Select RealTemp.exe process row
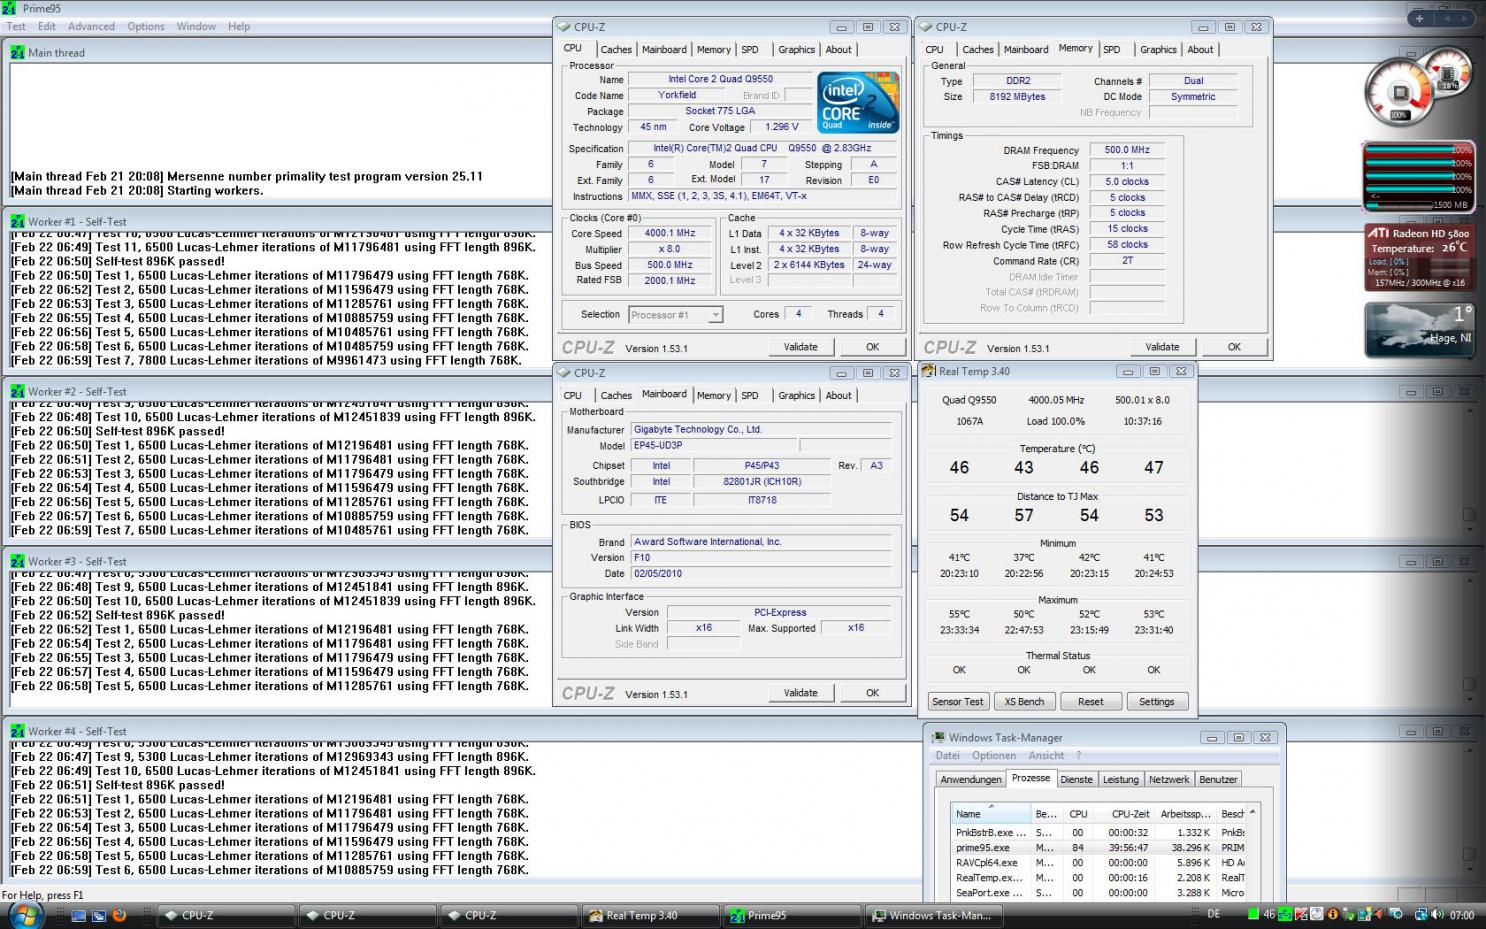Image resolution: width=1486 pixels, height=929 pixels. pyautogui.click(x=1098, y=877)
